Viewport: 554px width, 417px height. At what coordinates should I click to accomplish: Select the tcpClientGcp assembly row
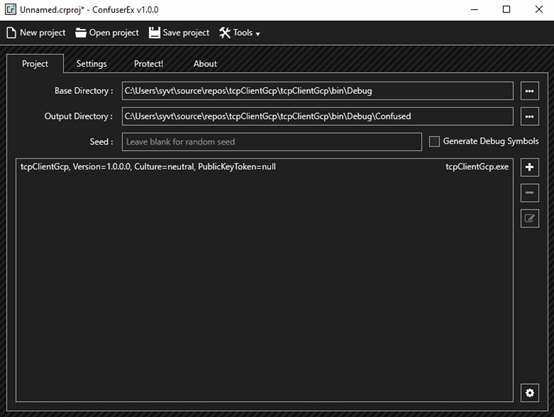[264, 167]
